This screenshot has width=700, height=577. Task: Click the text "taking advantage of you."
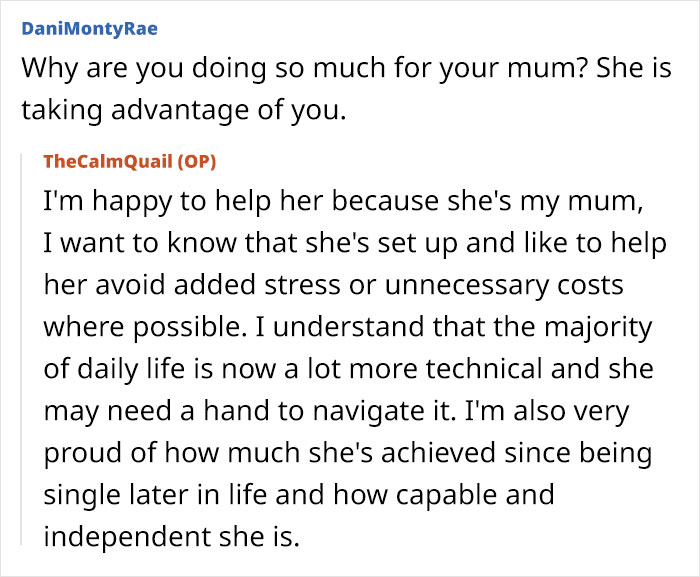183,110
